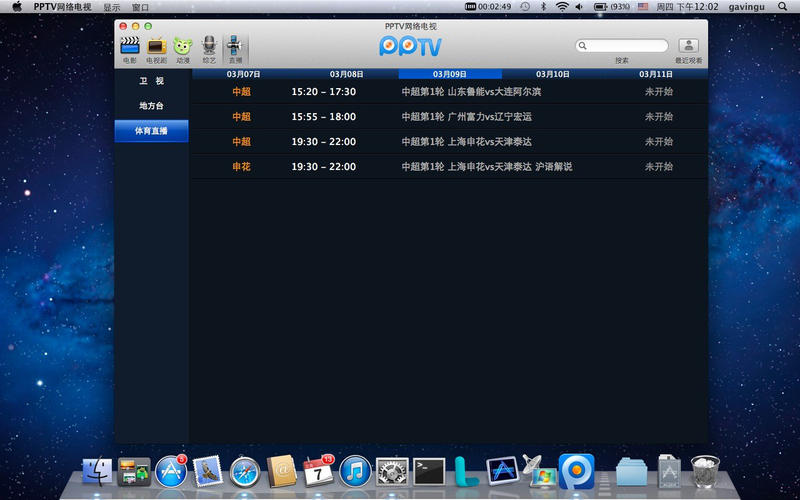Viewport: 800px width, 500px height.
Task: Select the 卫视 sidebar category
Action: [151, 81]
